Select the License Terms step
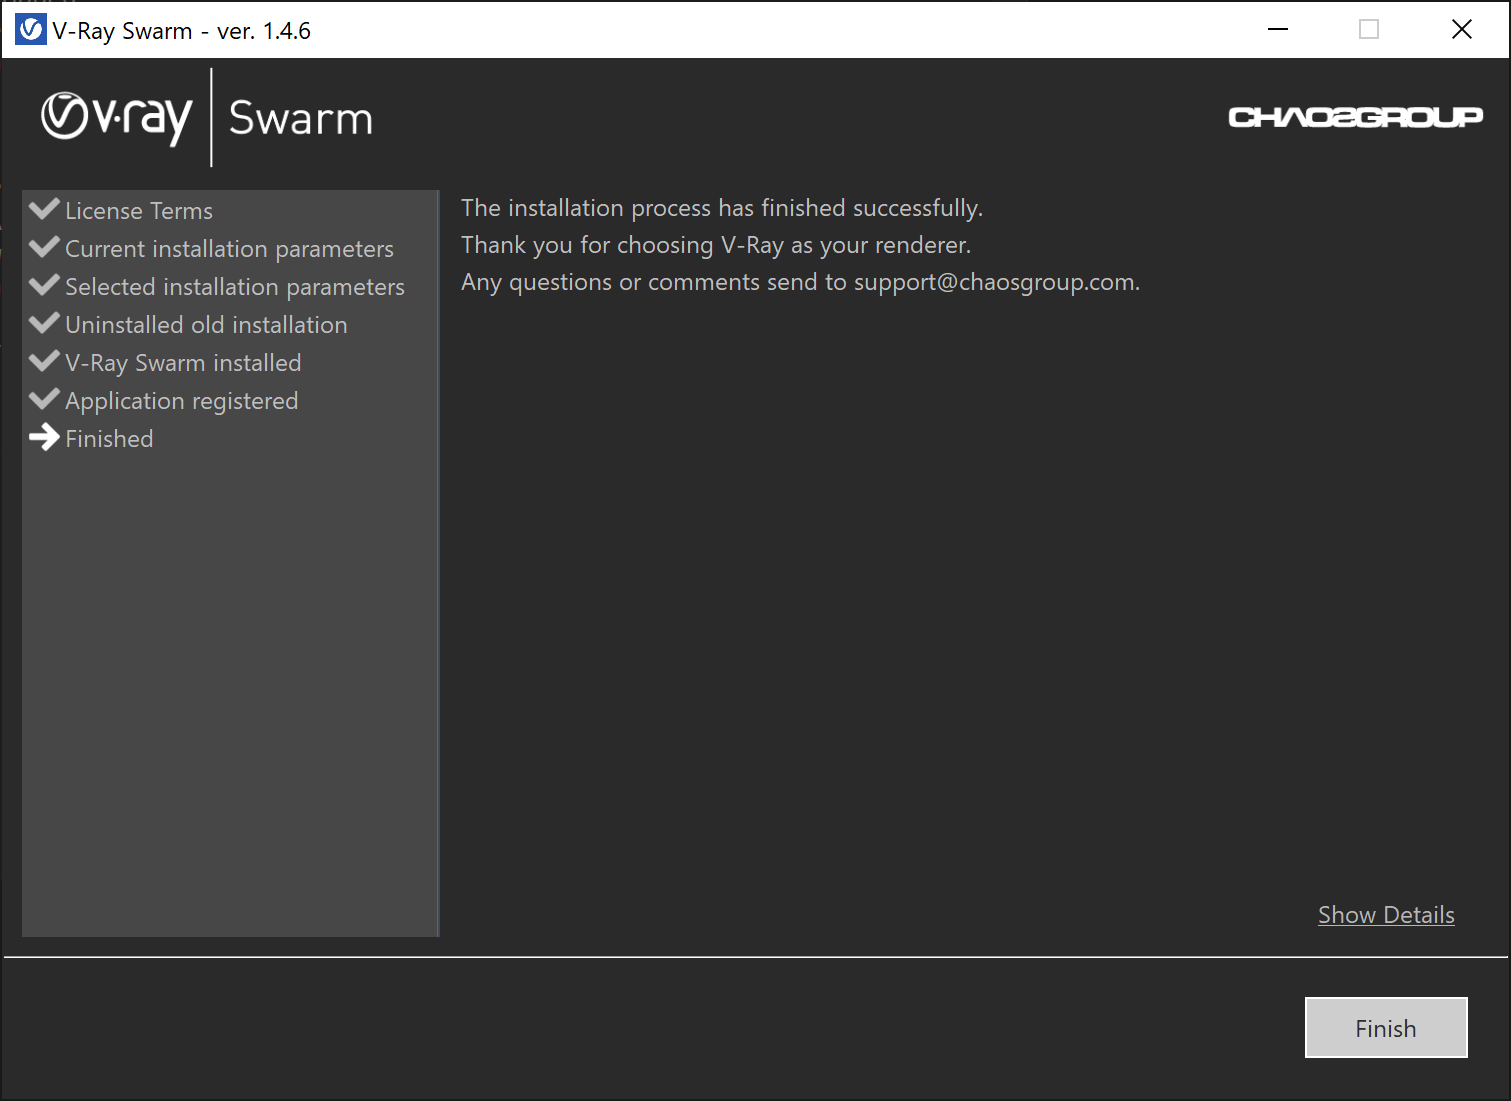 click(139, 211)
